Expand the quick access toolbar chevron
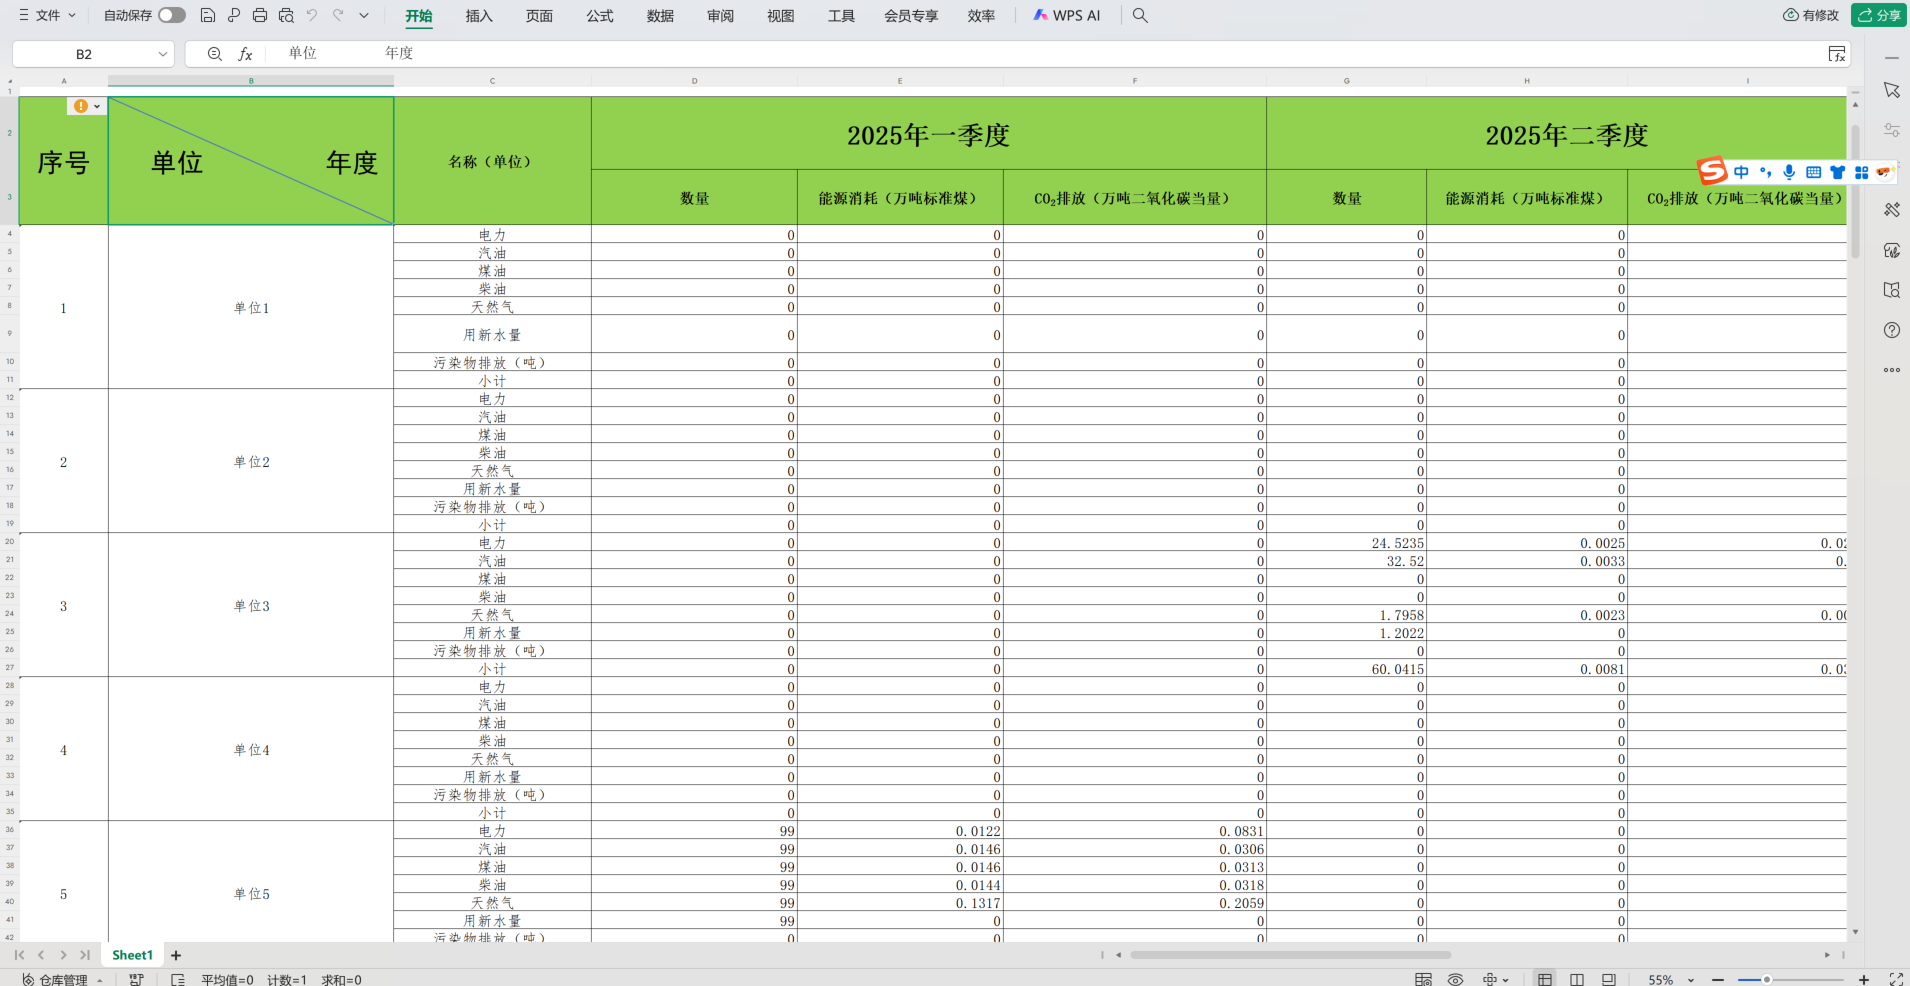The height and width of the screenshot is (986, 1910). coord(364,15)
